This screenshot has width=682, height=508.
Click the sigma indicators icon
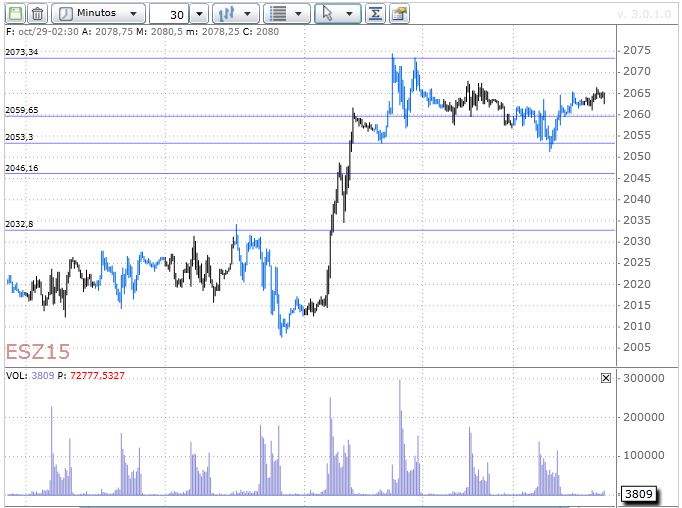[x=375, y=14]
